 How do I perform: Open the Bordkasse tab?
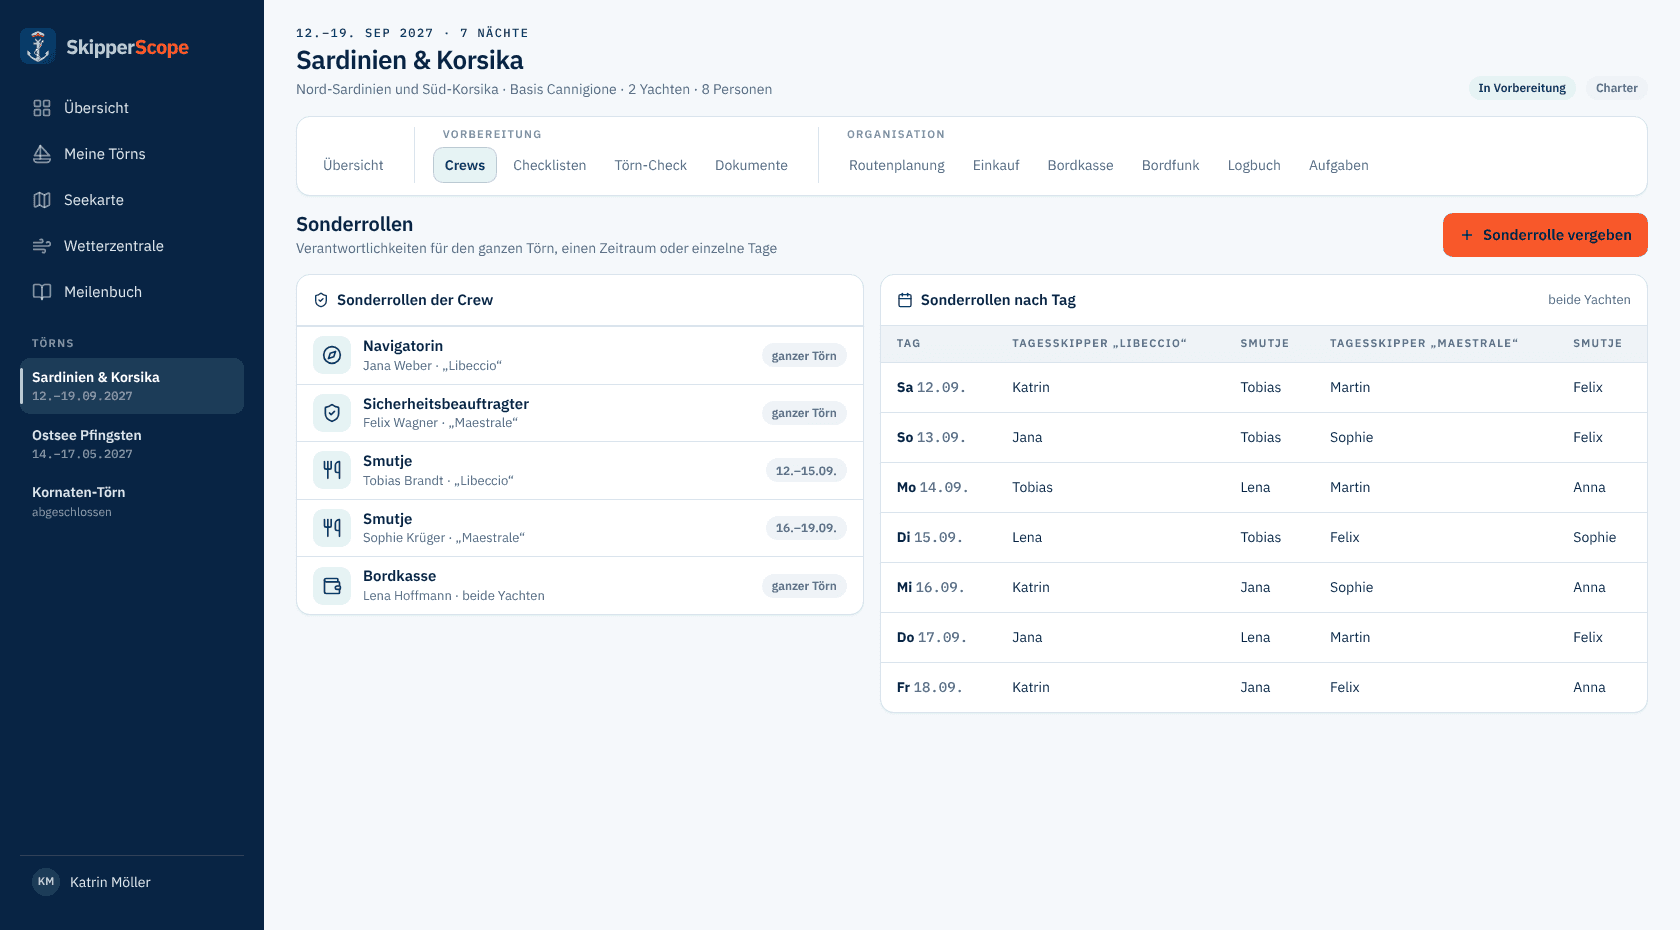(x=1080, y=165)
